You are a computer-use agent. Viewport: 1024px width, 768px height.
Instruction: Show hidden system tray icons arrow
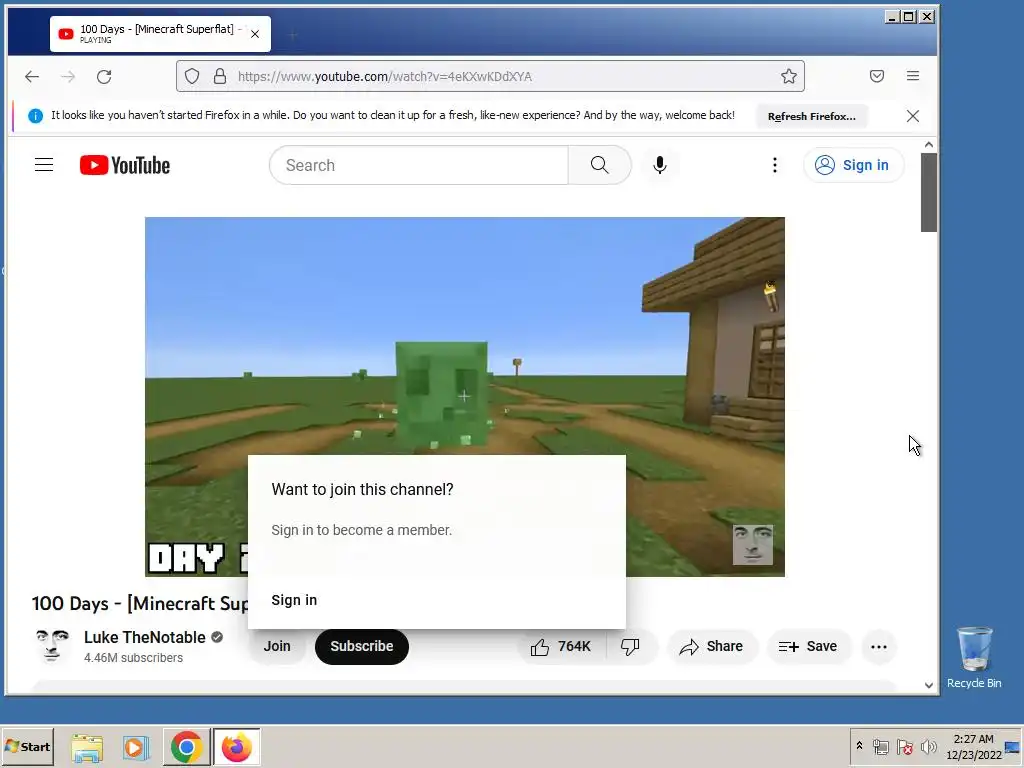[859, 746]
